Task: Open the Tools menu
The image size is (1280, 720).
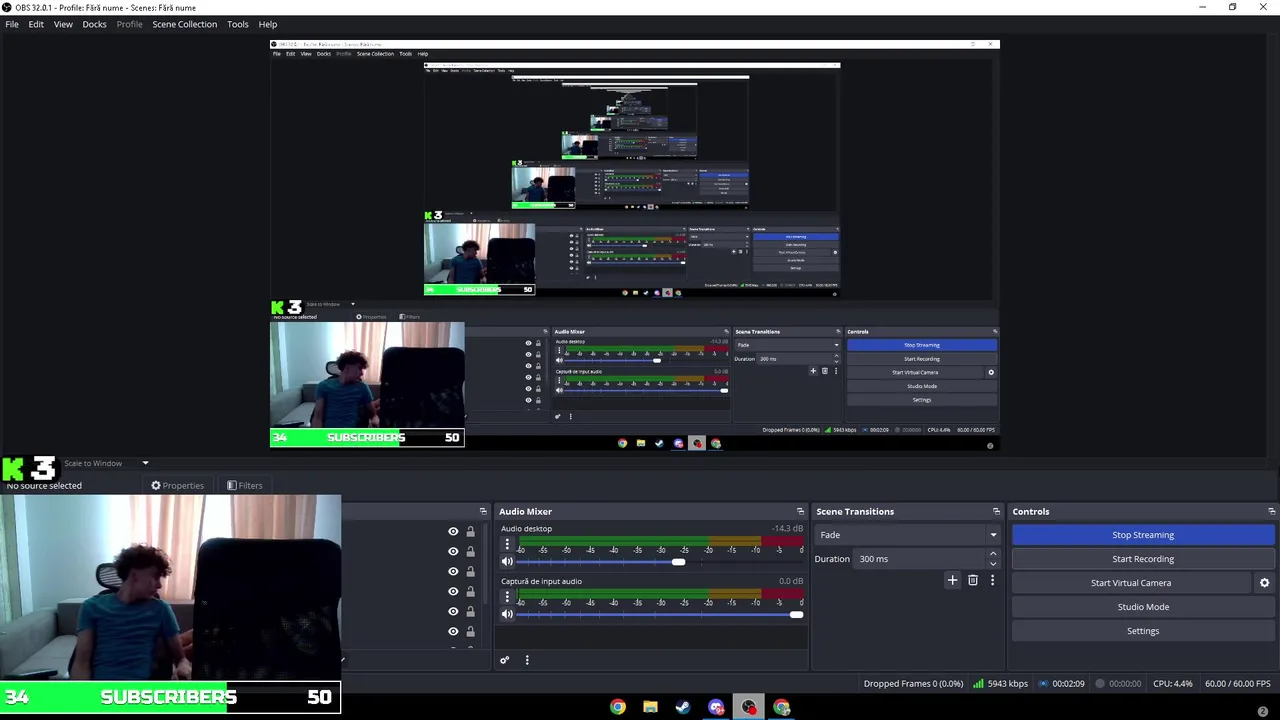Action: point(238,24)
